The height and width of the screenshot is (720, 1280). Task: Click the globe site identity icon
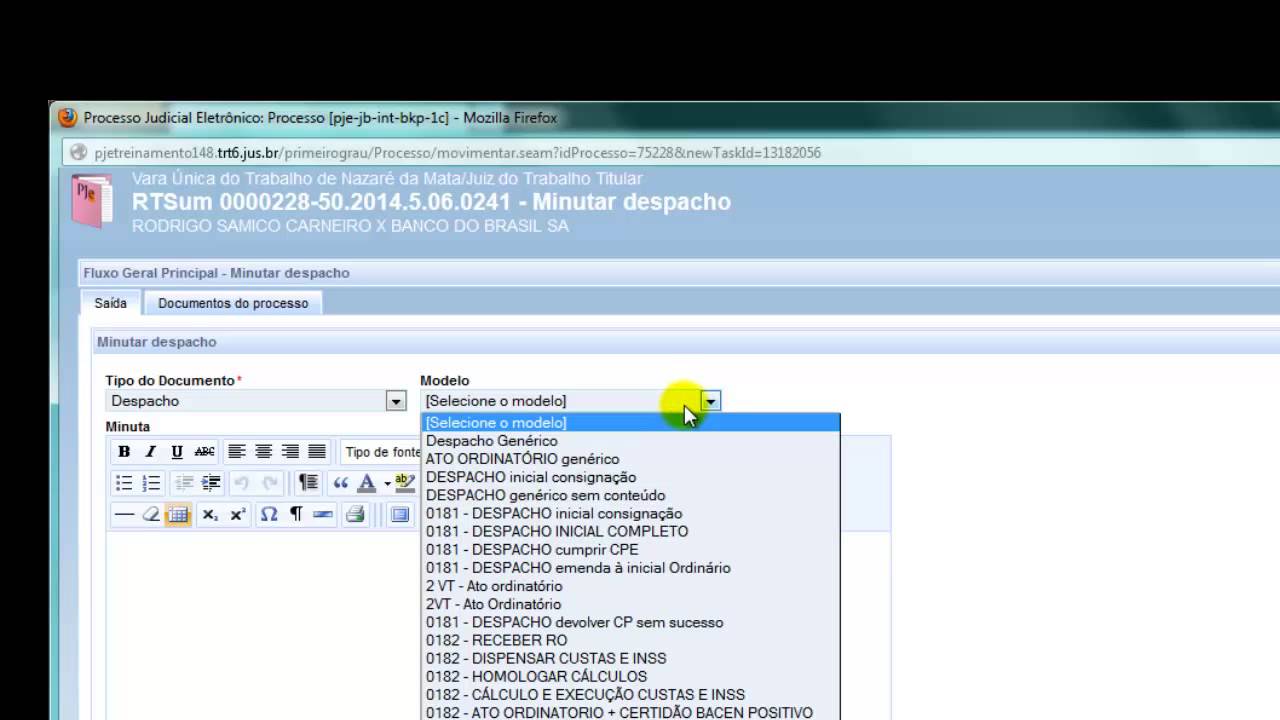pos(78,153)
